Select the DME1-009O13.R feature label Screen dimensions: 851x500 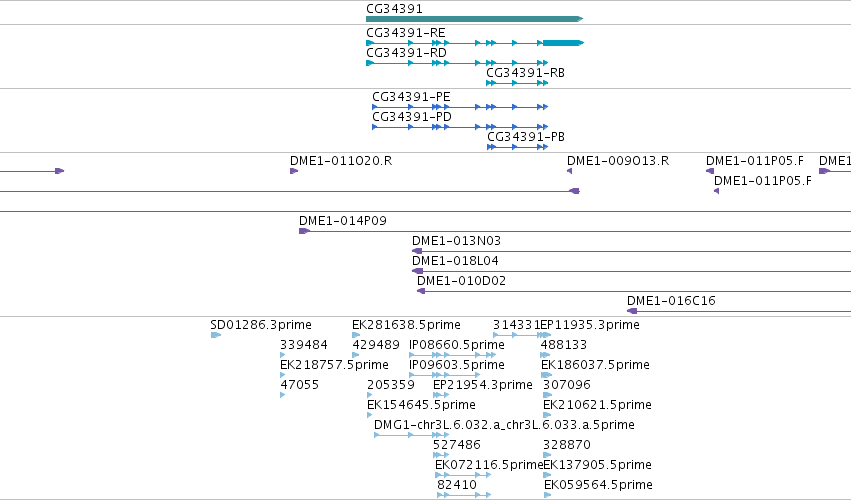[x=618, y=161]
